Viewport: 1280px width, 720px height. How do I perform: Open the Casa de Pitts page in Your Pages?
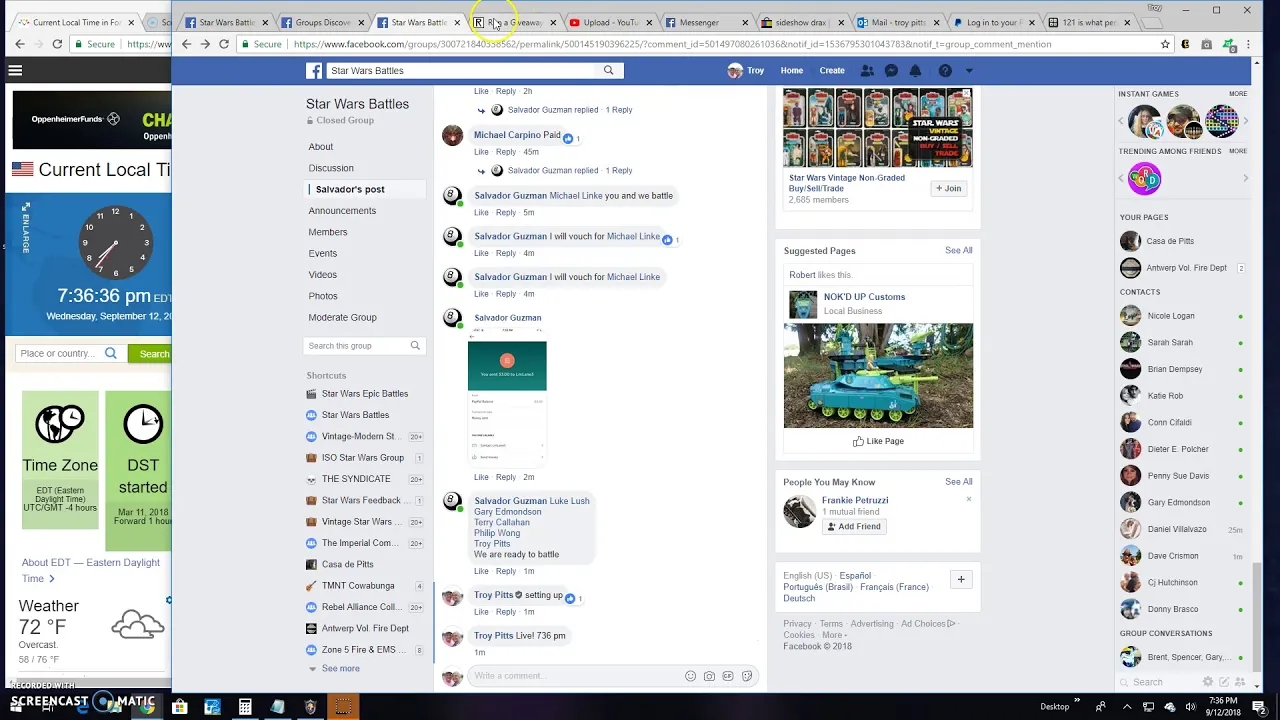tap(1171, 241)
